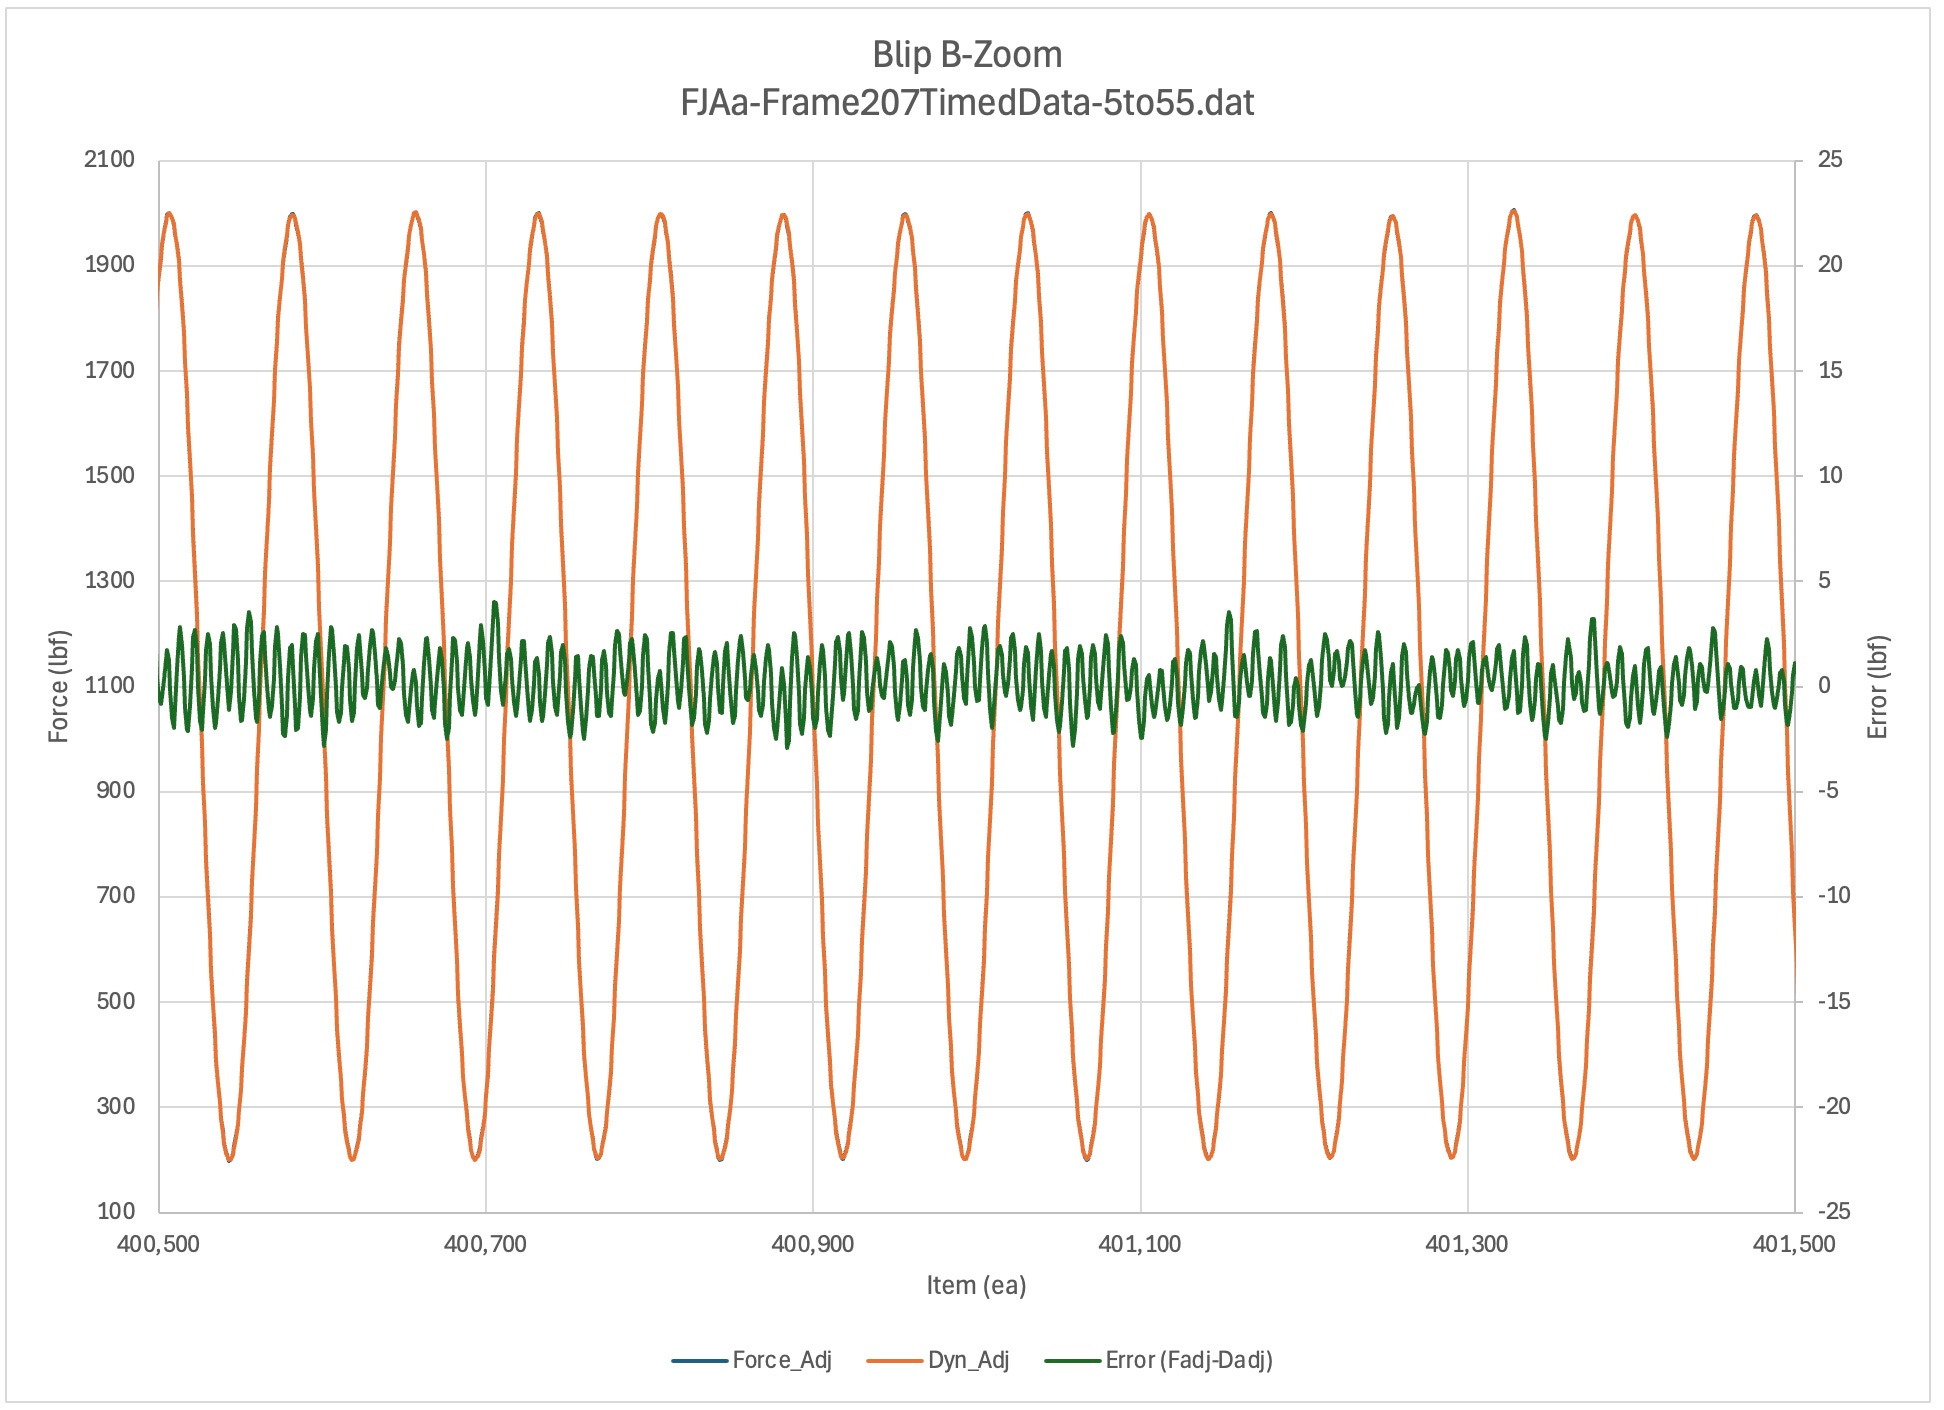Viewport: 1944px width, 1410px height.
Task: Click the green Error legend line swatch
Action: coord(1072,1361)
